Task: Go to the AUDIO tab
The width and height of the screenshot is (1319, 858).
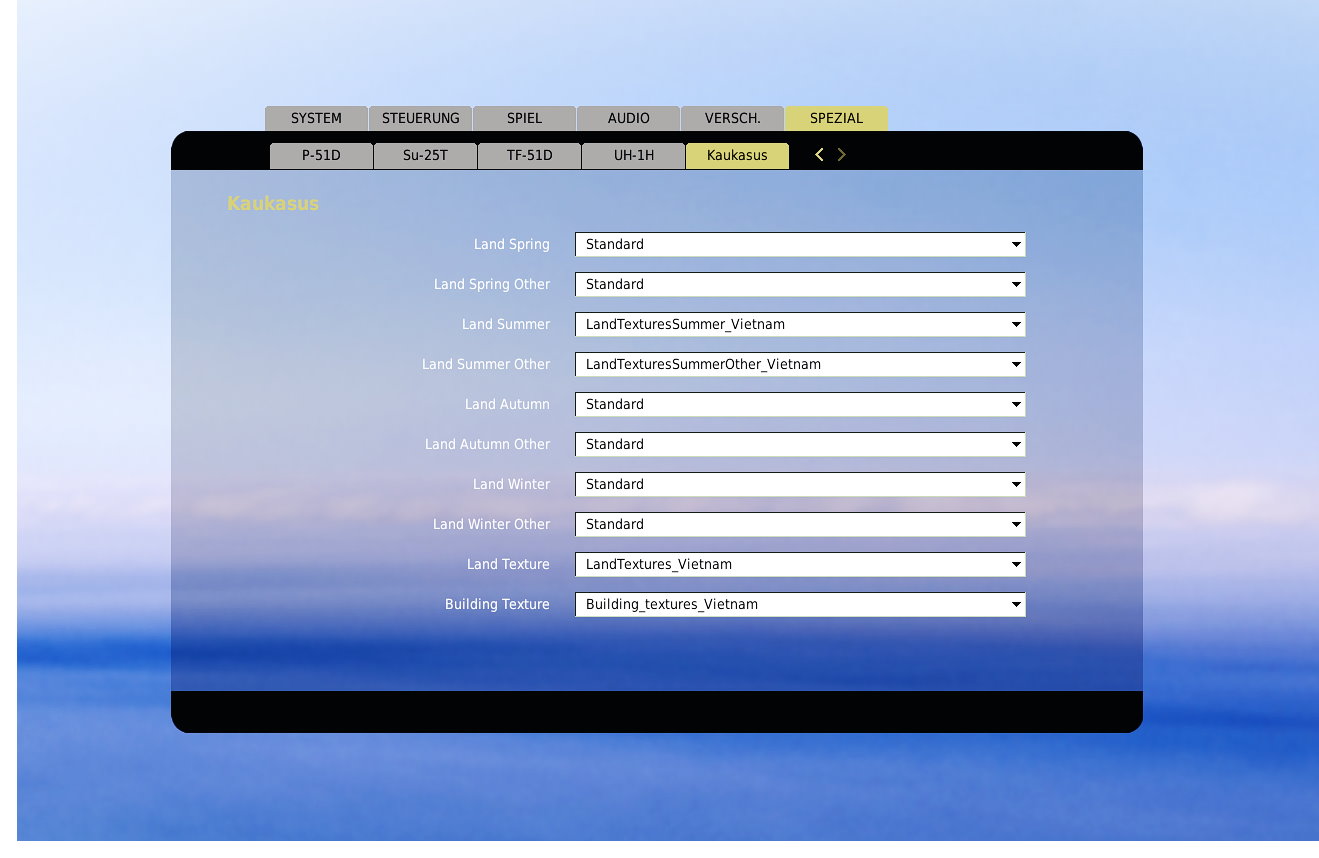Action: coord(628,118)
